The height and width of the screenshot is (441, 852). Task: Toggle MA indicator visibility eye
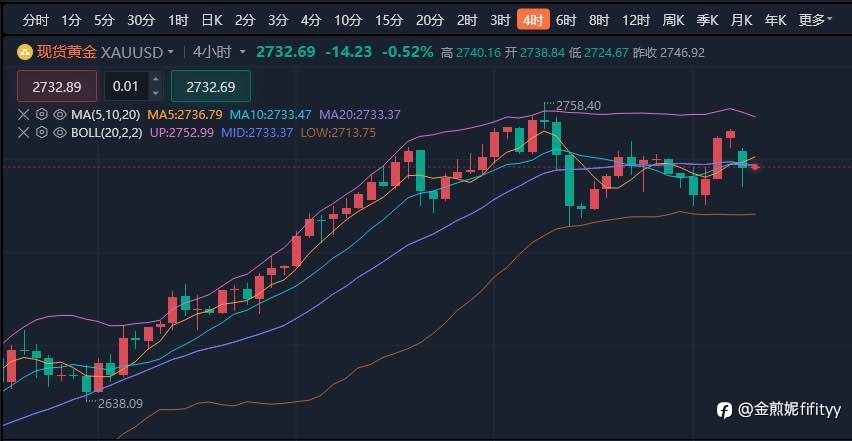tap(60, 115)
